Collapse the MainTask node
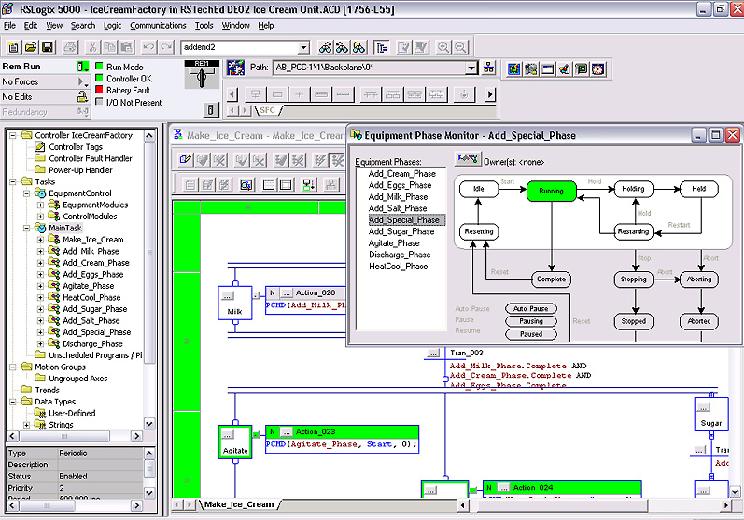Screen dimensions: 744x520 27,228
